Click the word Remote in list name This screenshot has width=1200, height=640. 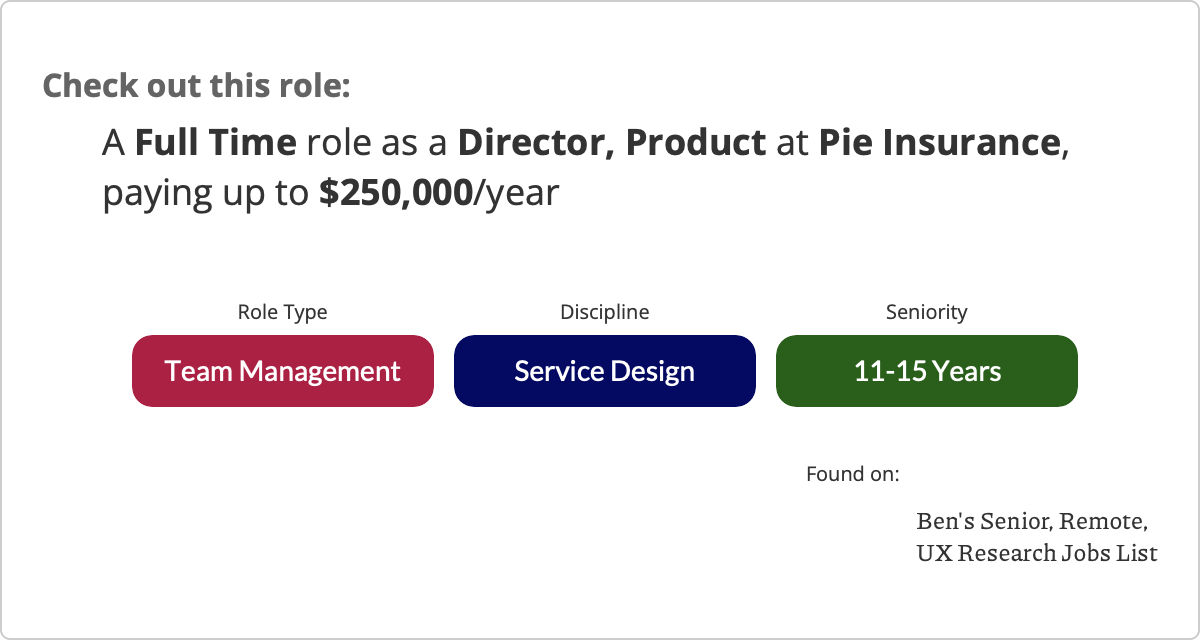coord(1104,521)
